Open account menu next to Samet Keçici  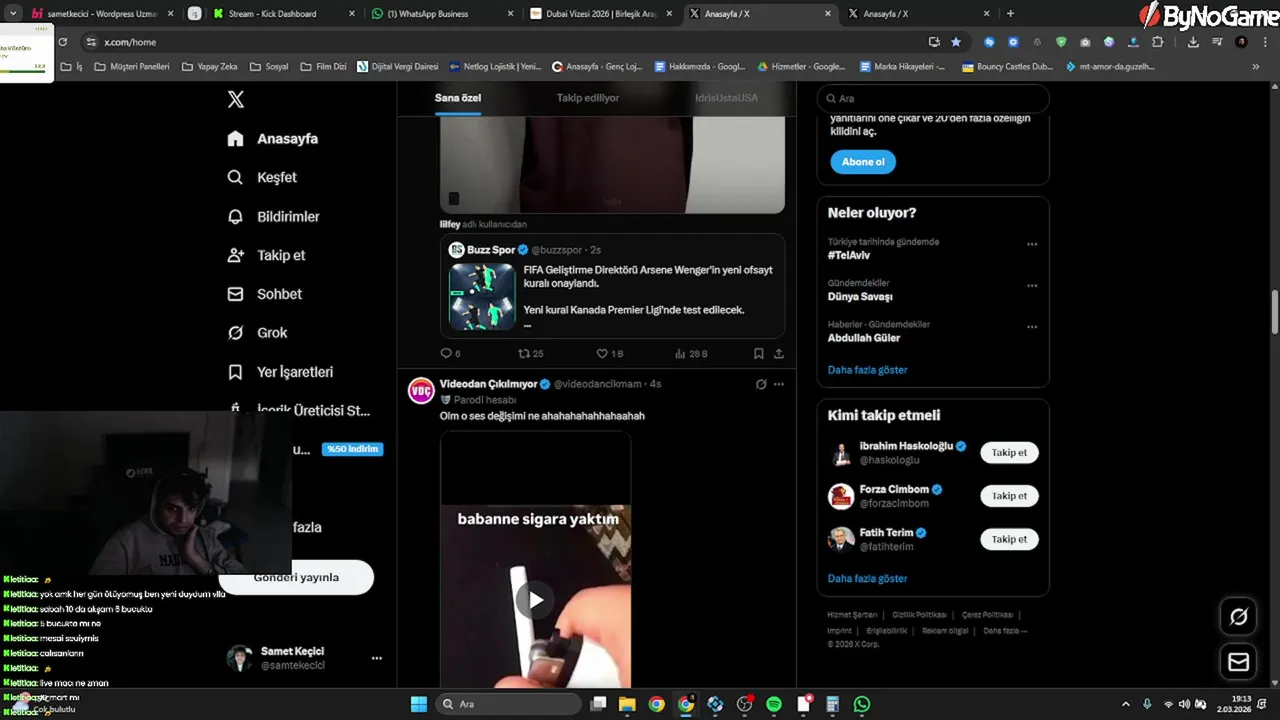(377, 658)
